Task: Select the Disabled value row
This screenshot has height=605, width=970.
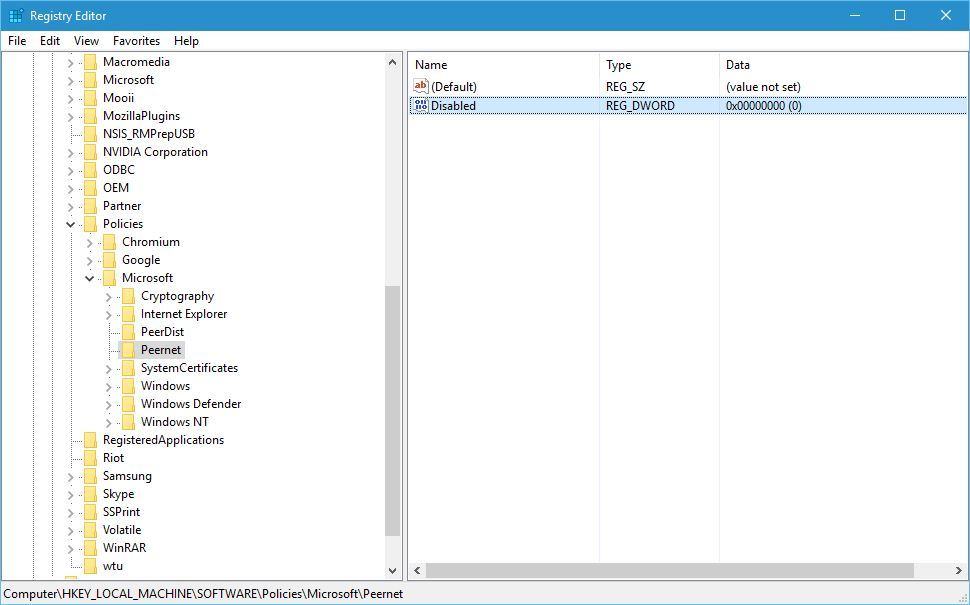Action: (688, 106)
